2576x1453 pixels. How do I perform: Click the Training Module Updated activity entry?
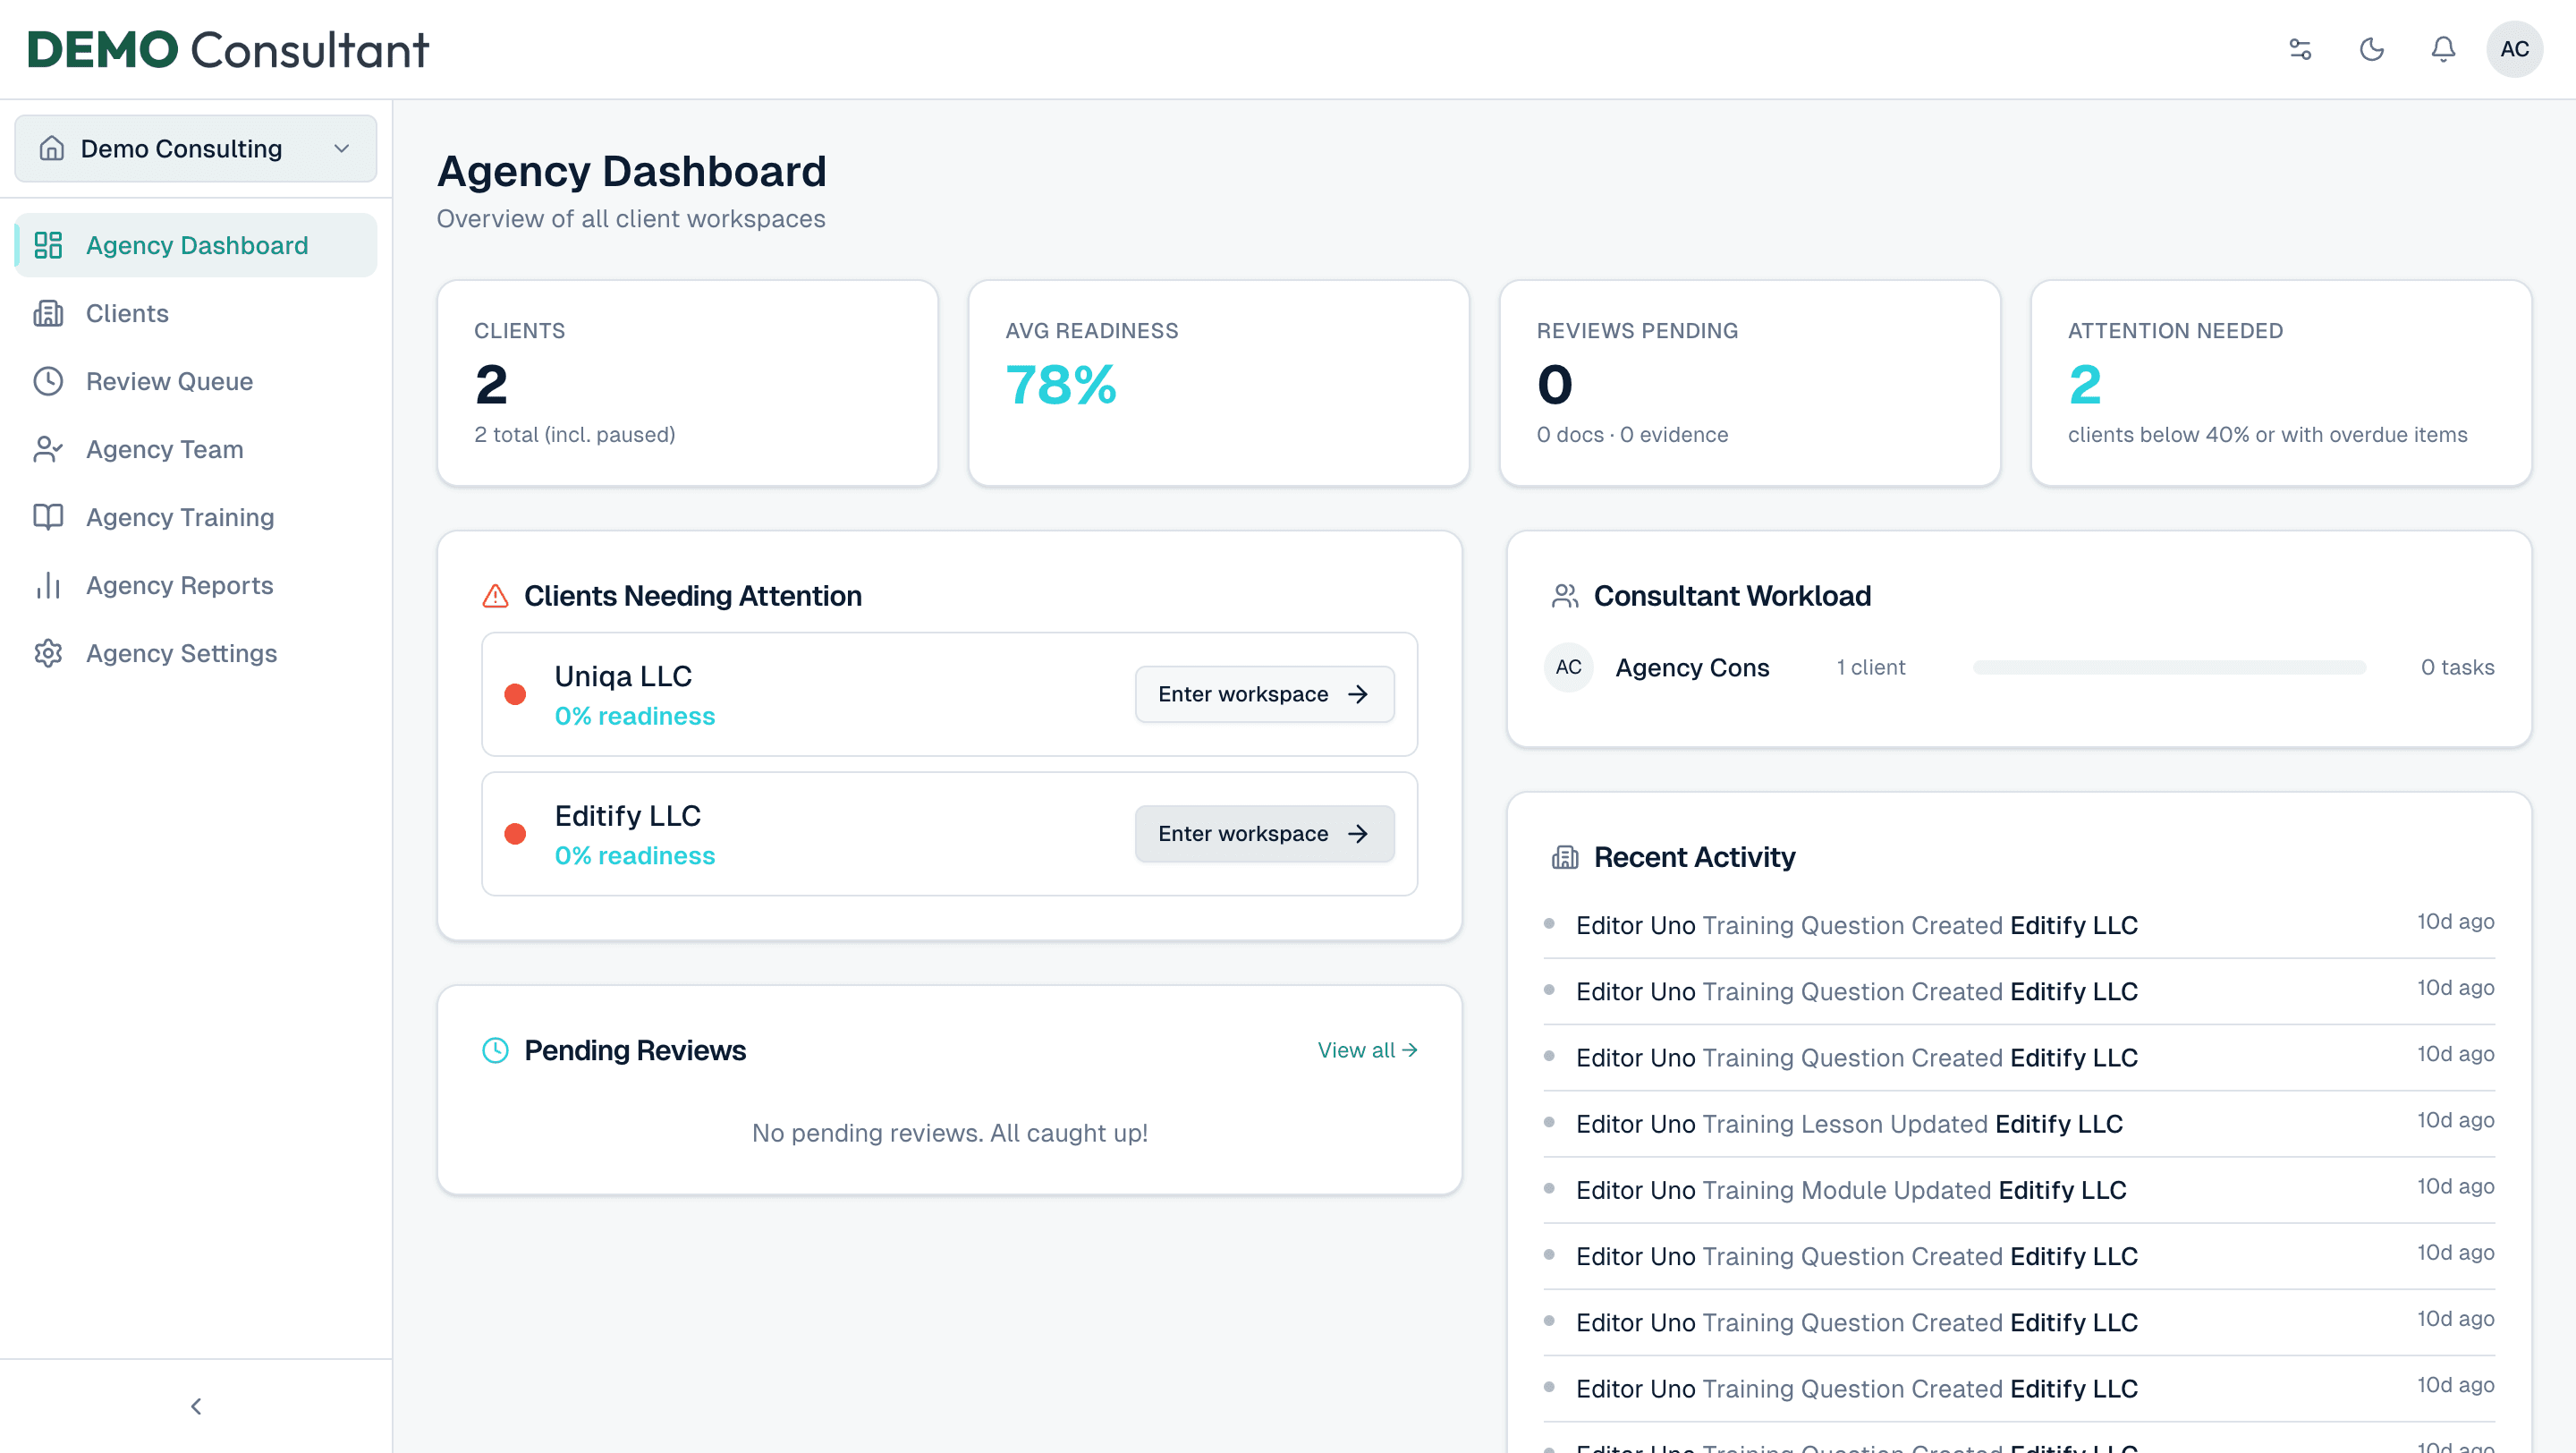point(2019,1189)
